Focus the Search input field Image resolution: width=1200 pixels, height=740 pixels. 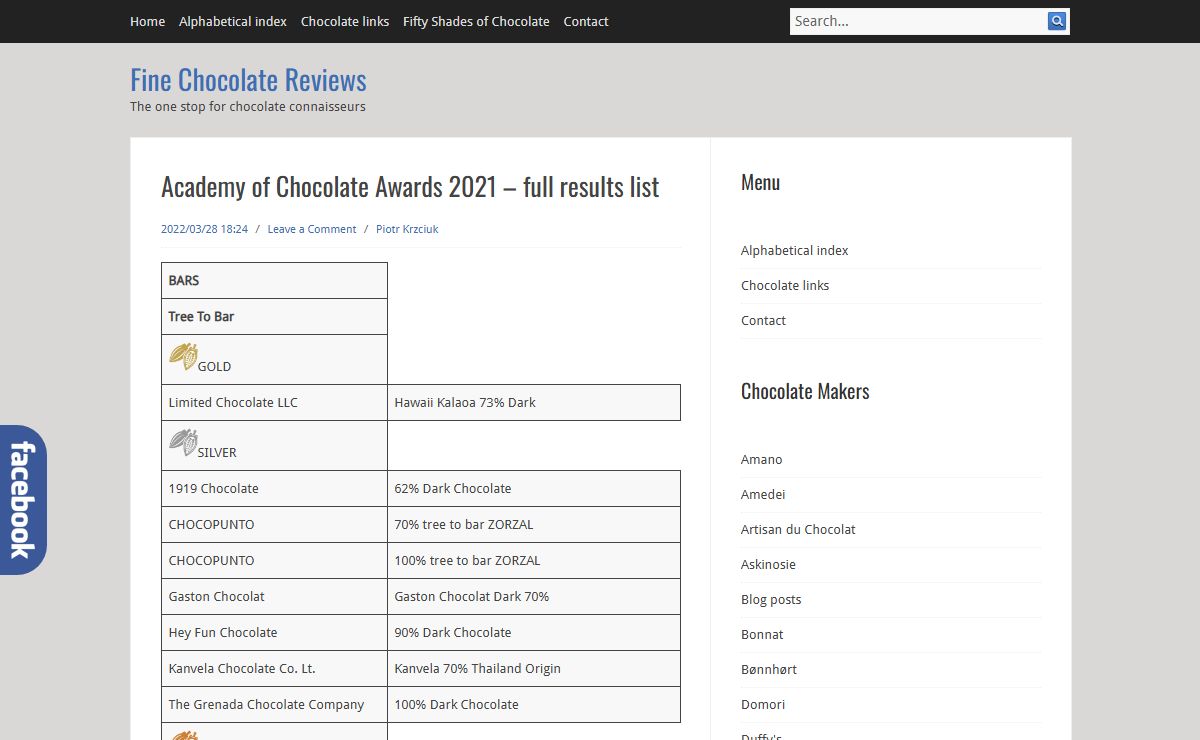coord(918,21)
